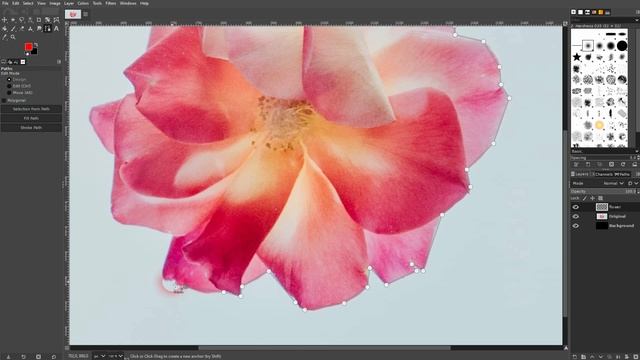The image size is (640, 360).
Task: Open tool options tab configuration menu
Action: 59,62
